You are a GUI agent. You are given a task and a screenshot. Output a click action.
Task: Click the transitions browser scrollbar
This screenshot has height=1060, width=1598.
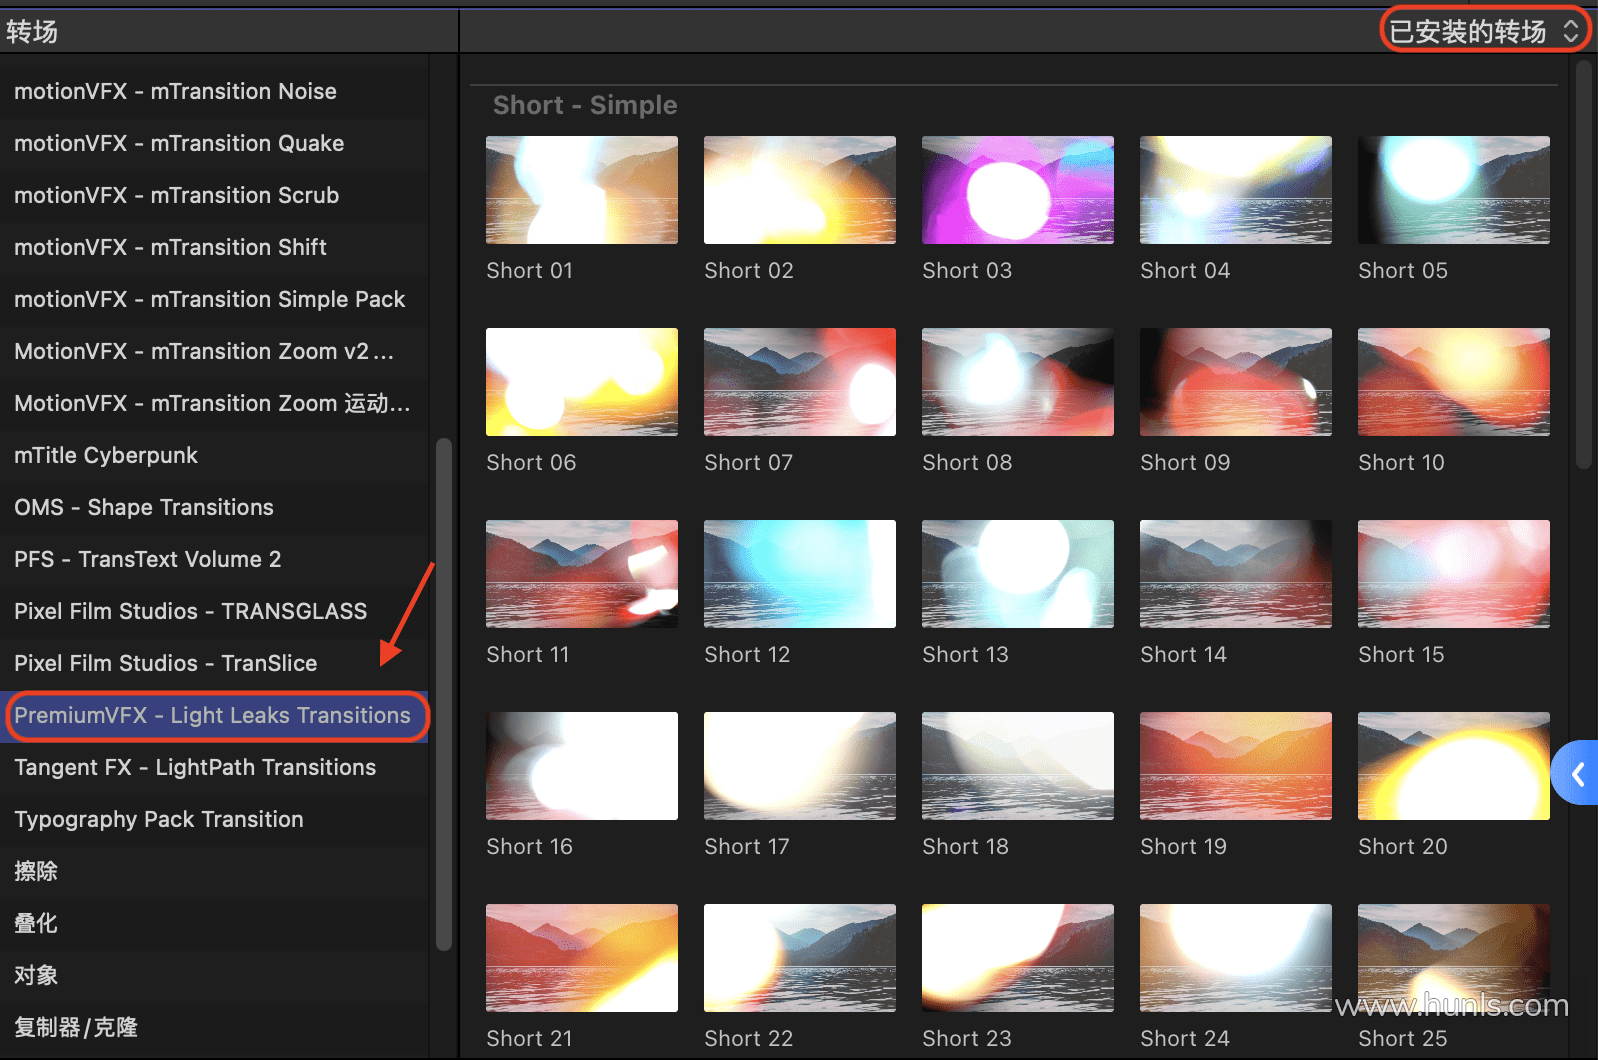[1583, 264]
